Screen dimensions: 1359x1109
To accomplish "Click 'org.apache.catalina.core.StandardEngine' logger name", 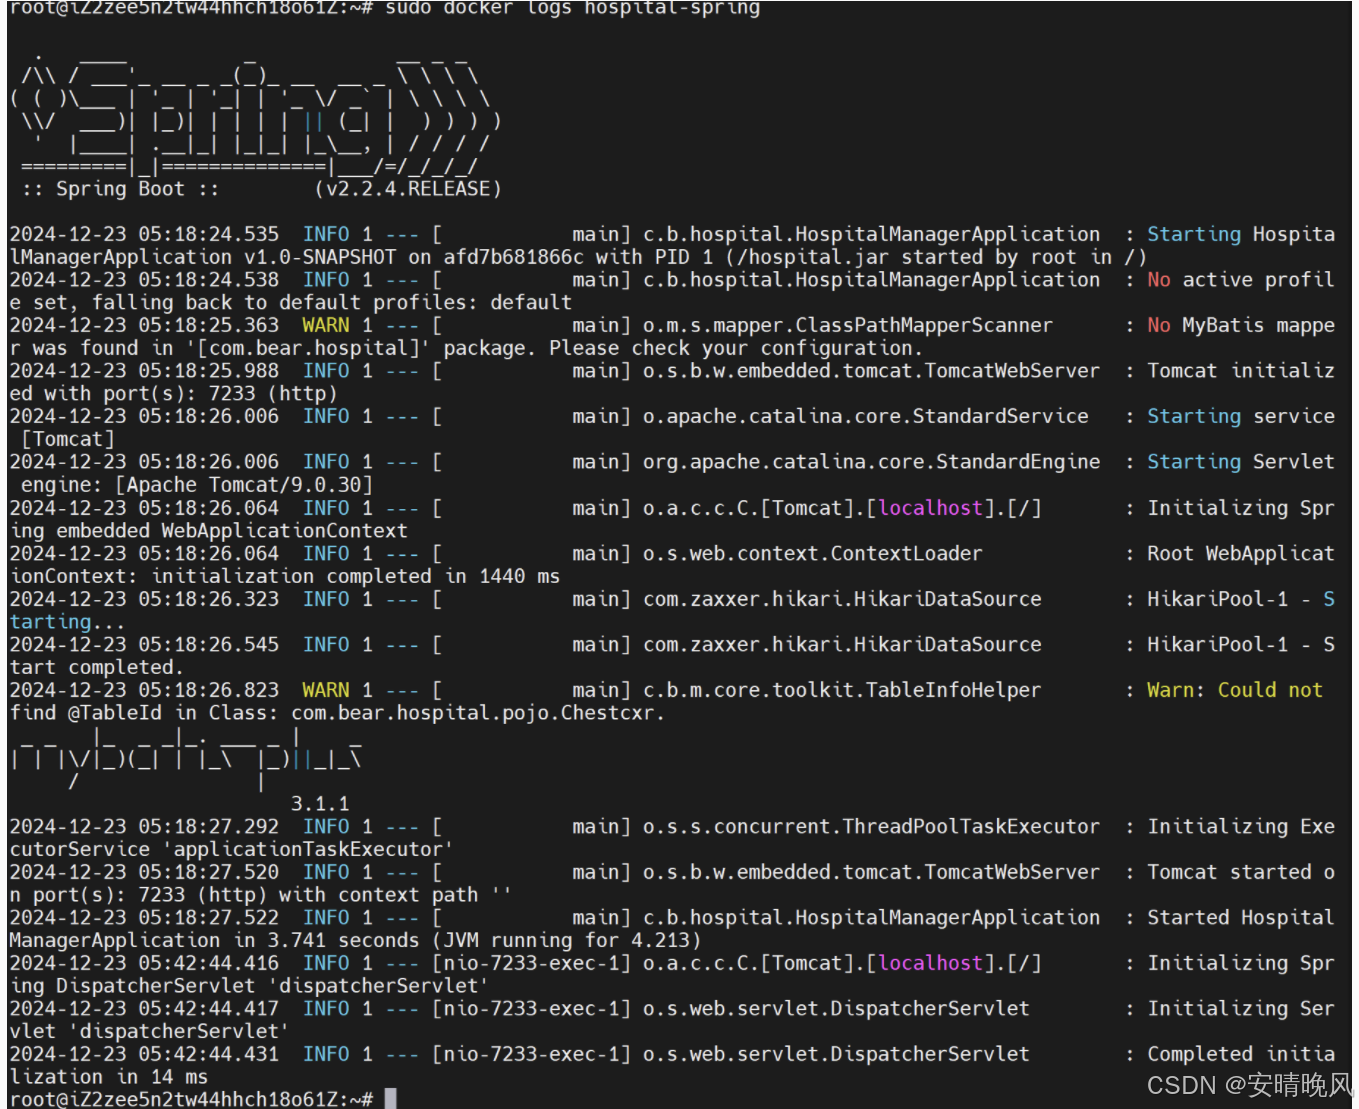I will point(871,462).
